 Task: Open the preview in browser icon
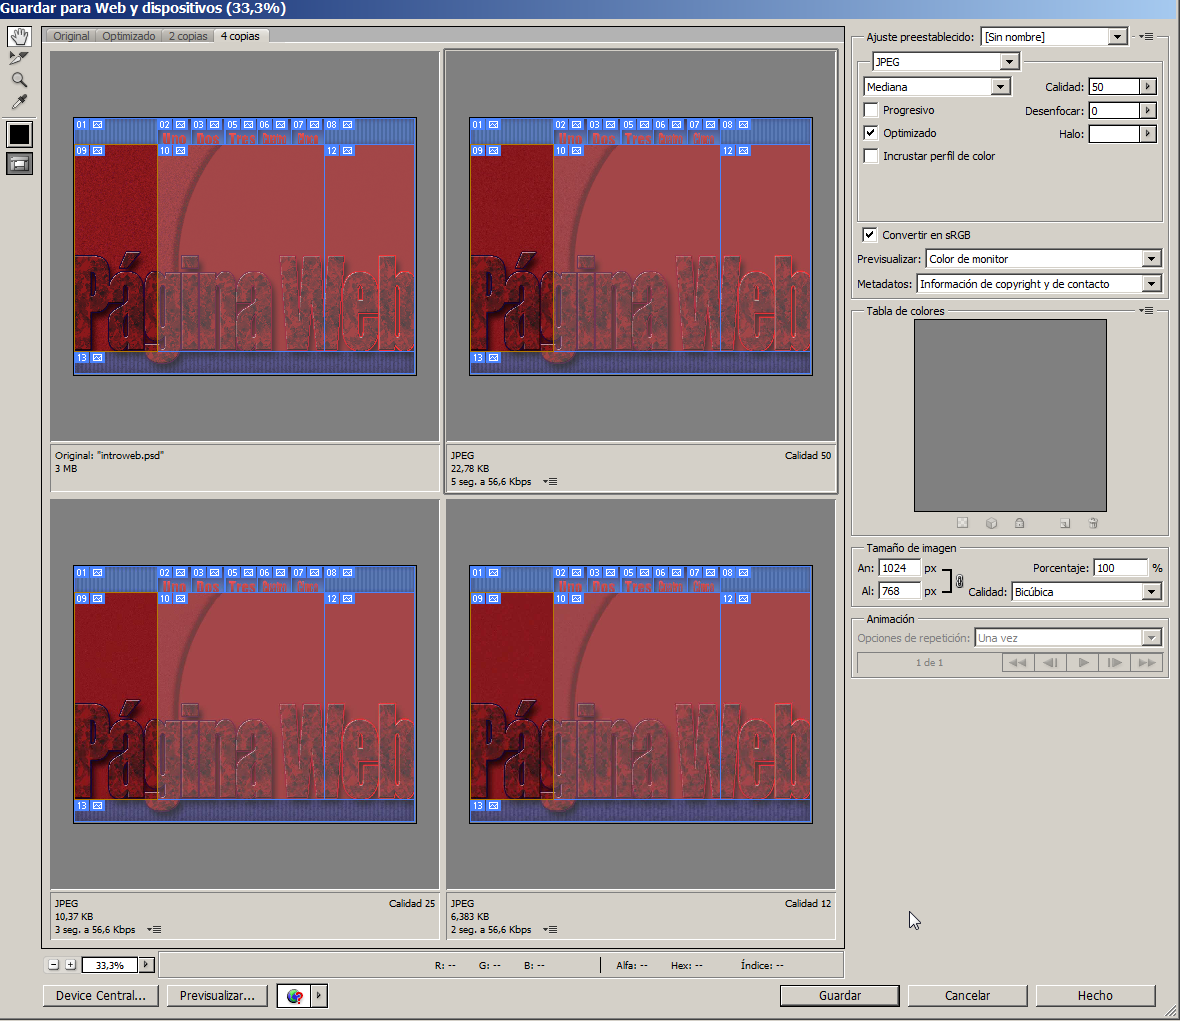tap(294, 996)
